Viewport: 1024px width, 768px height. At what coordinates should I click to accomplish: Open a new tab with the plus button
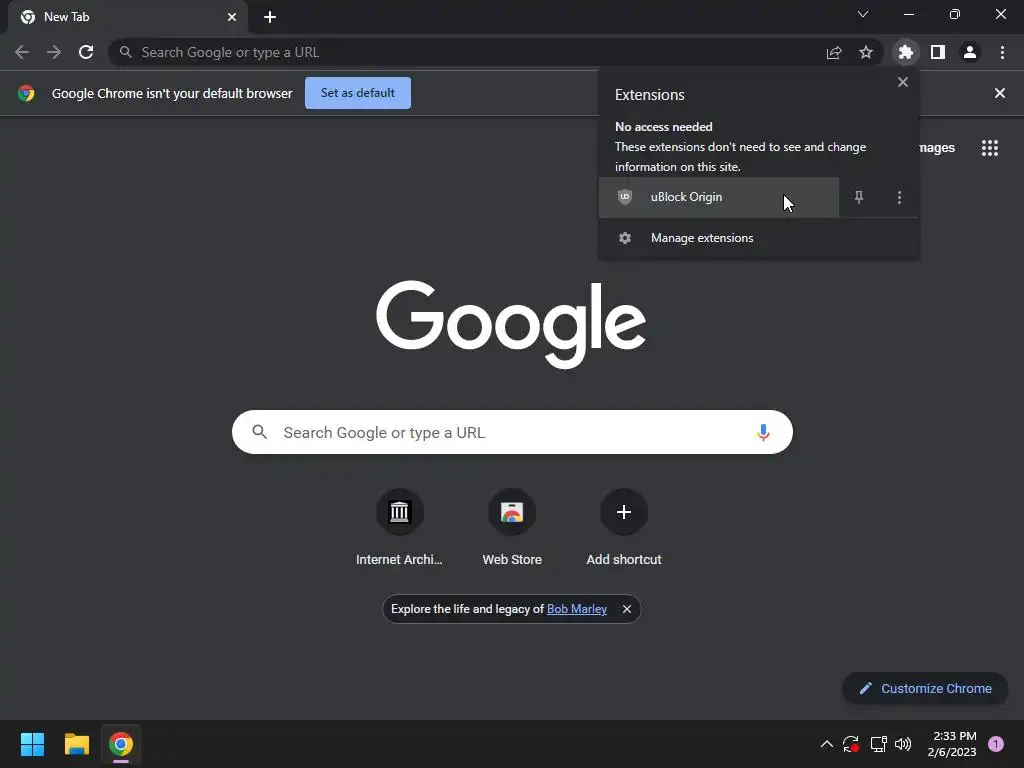pos(270,17)
